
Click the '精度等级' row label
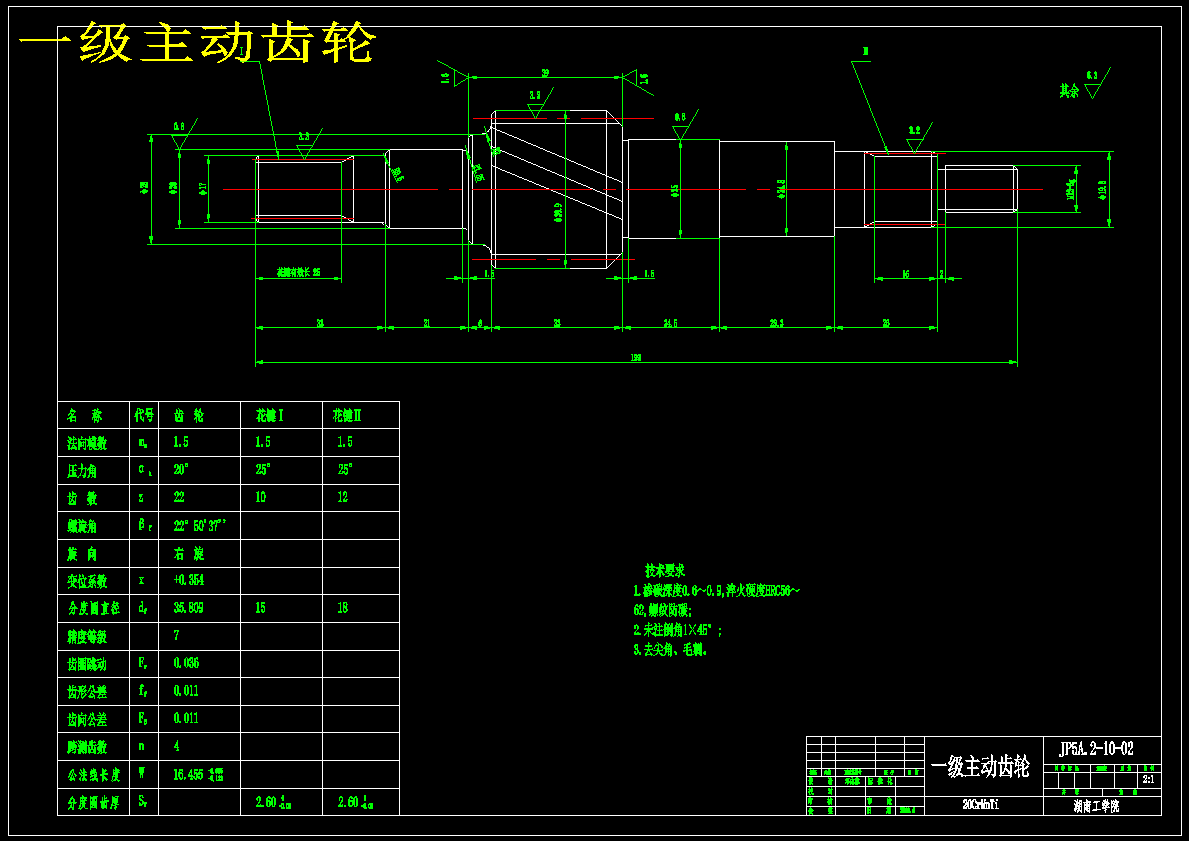(87, 637)
